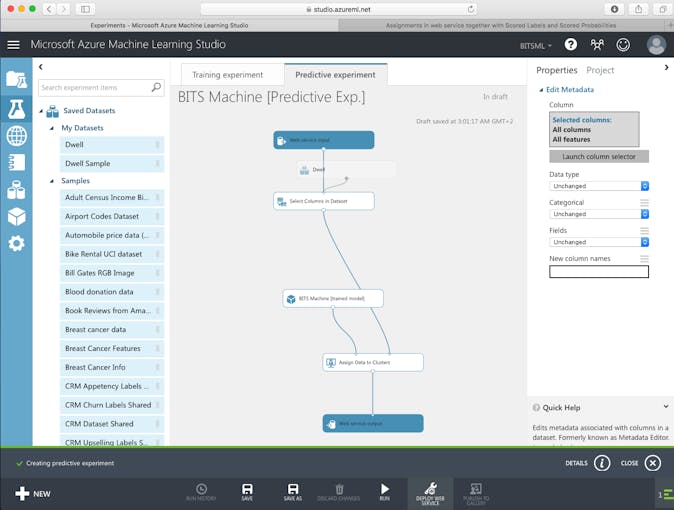Open the Project panel tab

point(600,70)
